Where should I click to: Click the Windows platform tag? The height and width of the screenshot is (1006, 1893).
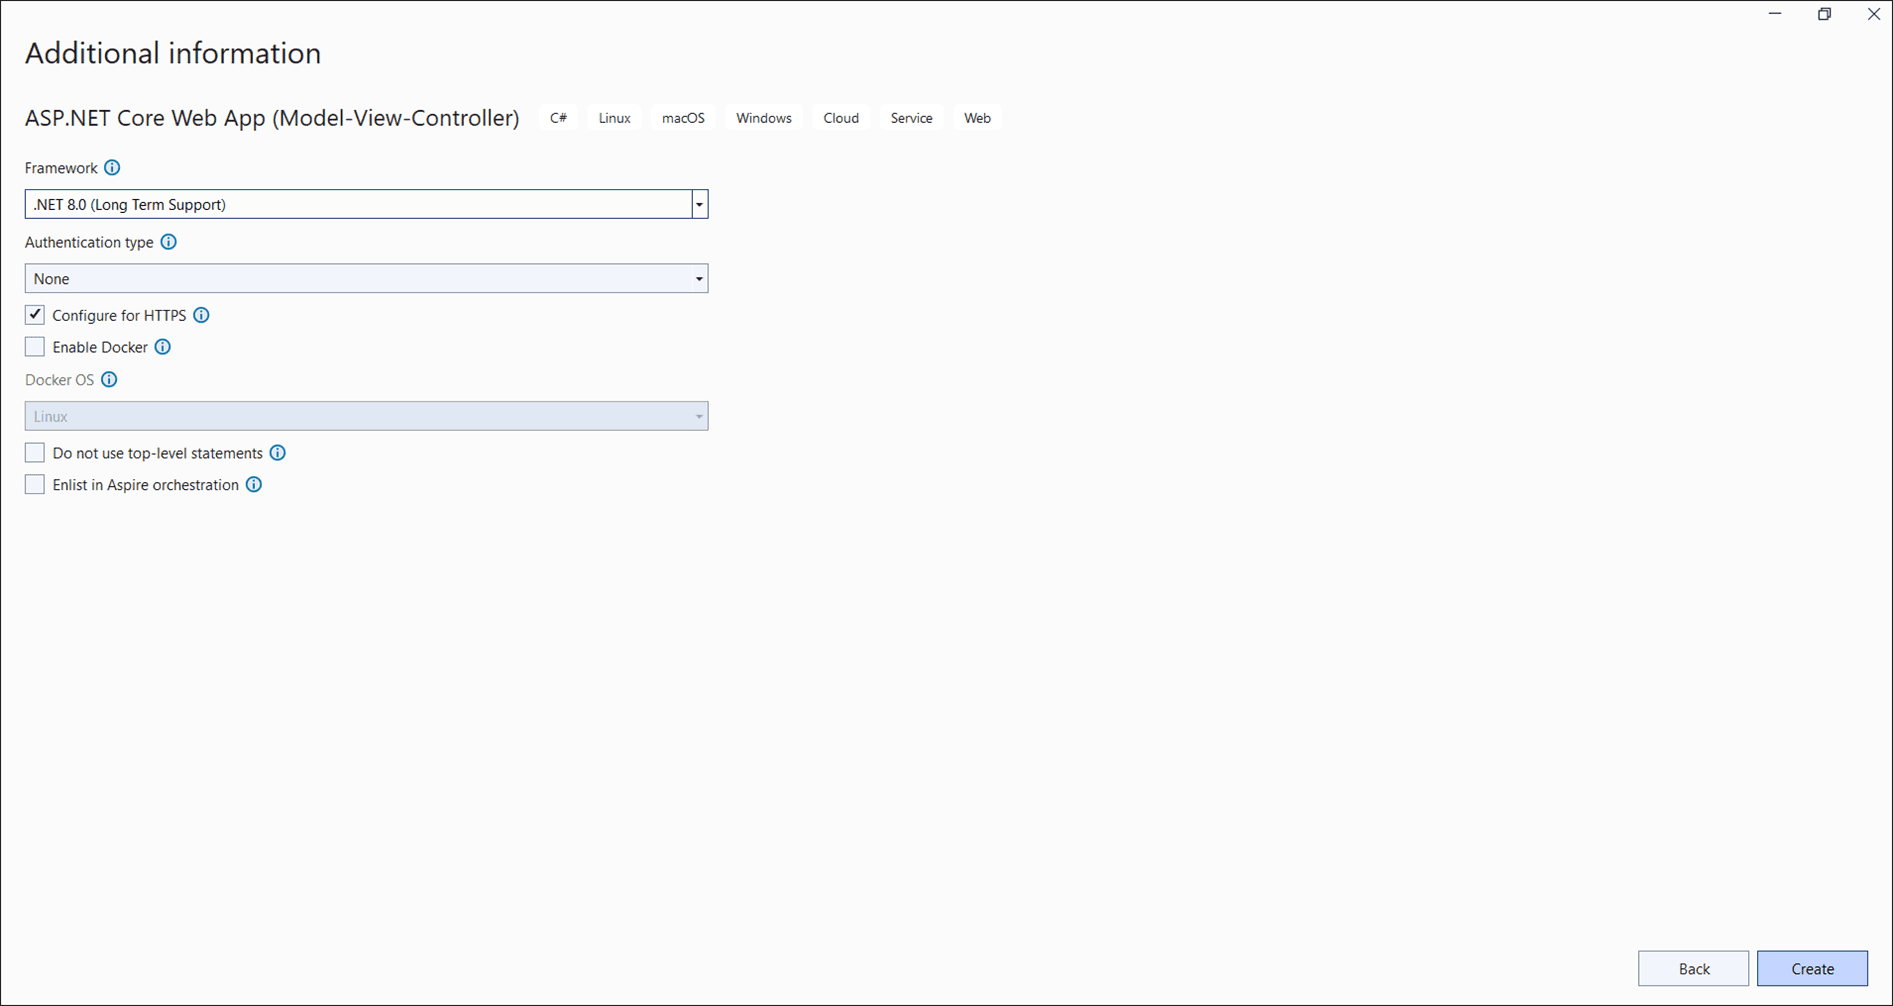763,118
